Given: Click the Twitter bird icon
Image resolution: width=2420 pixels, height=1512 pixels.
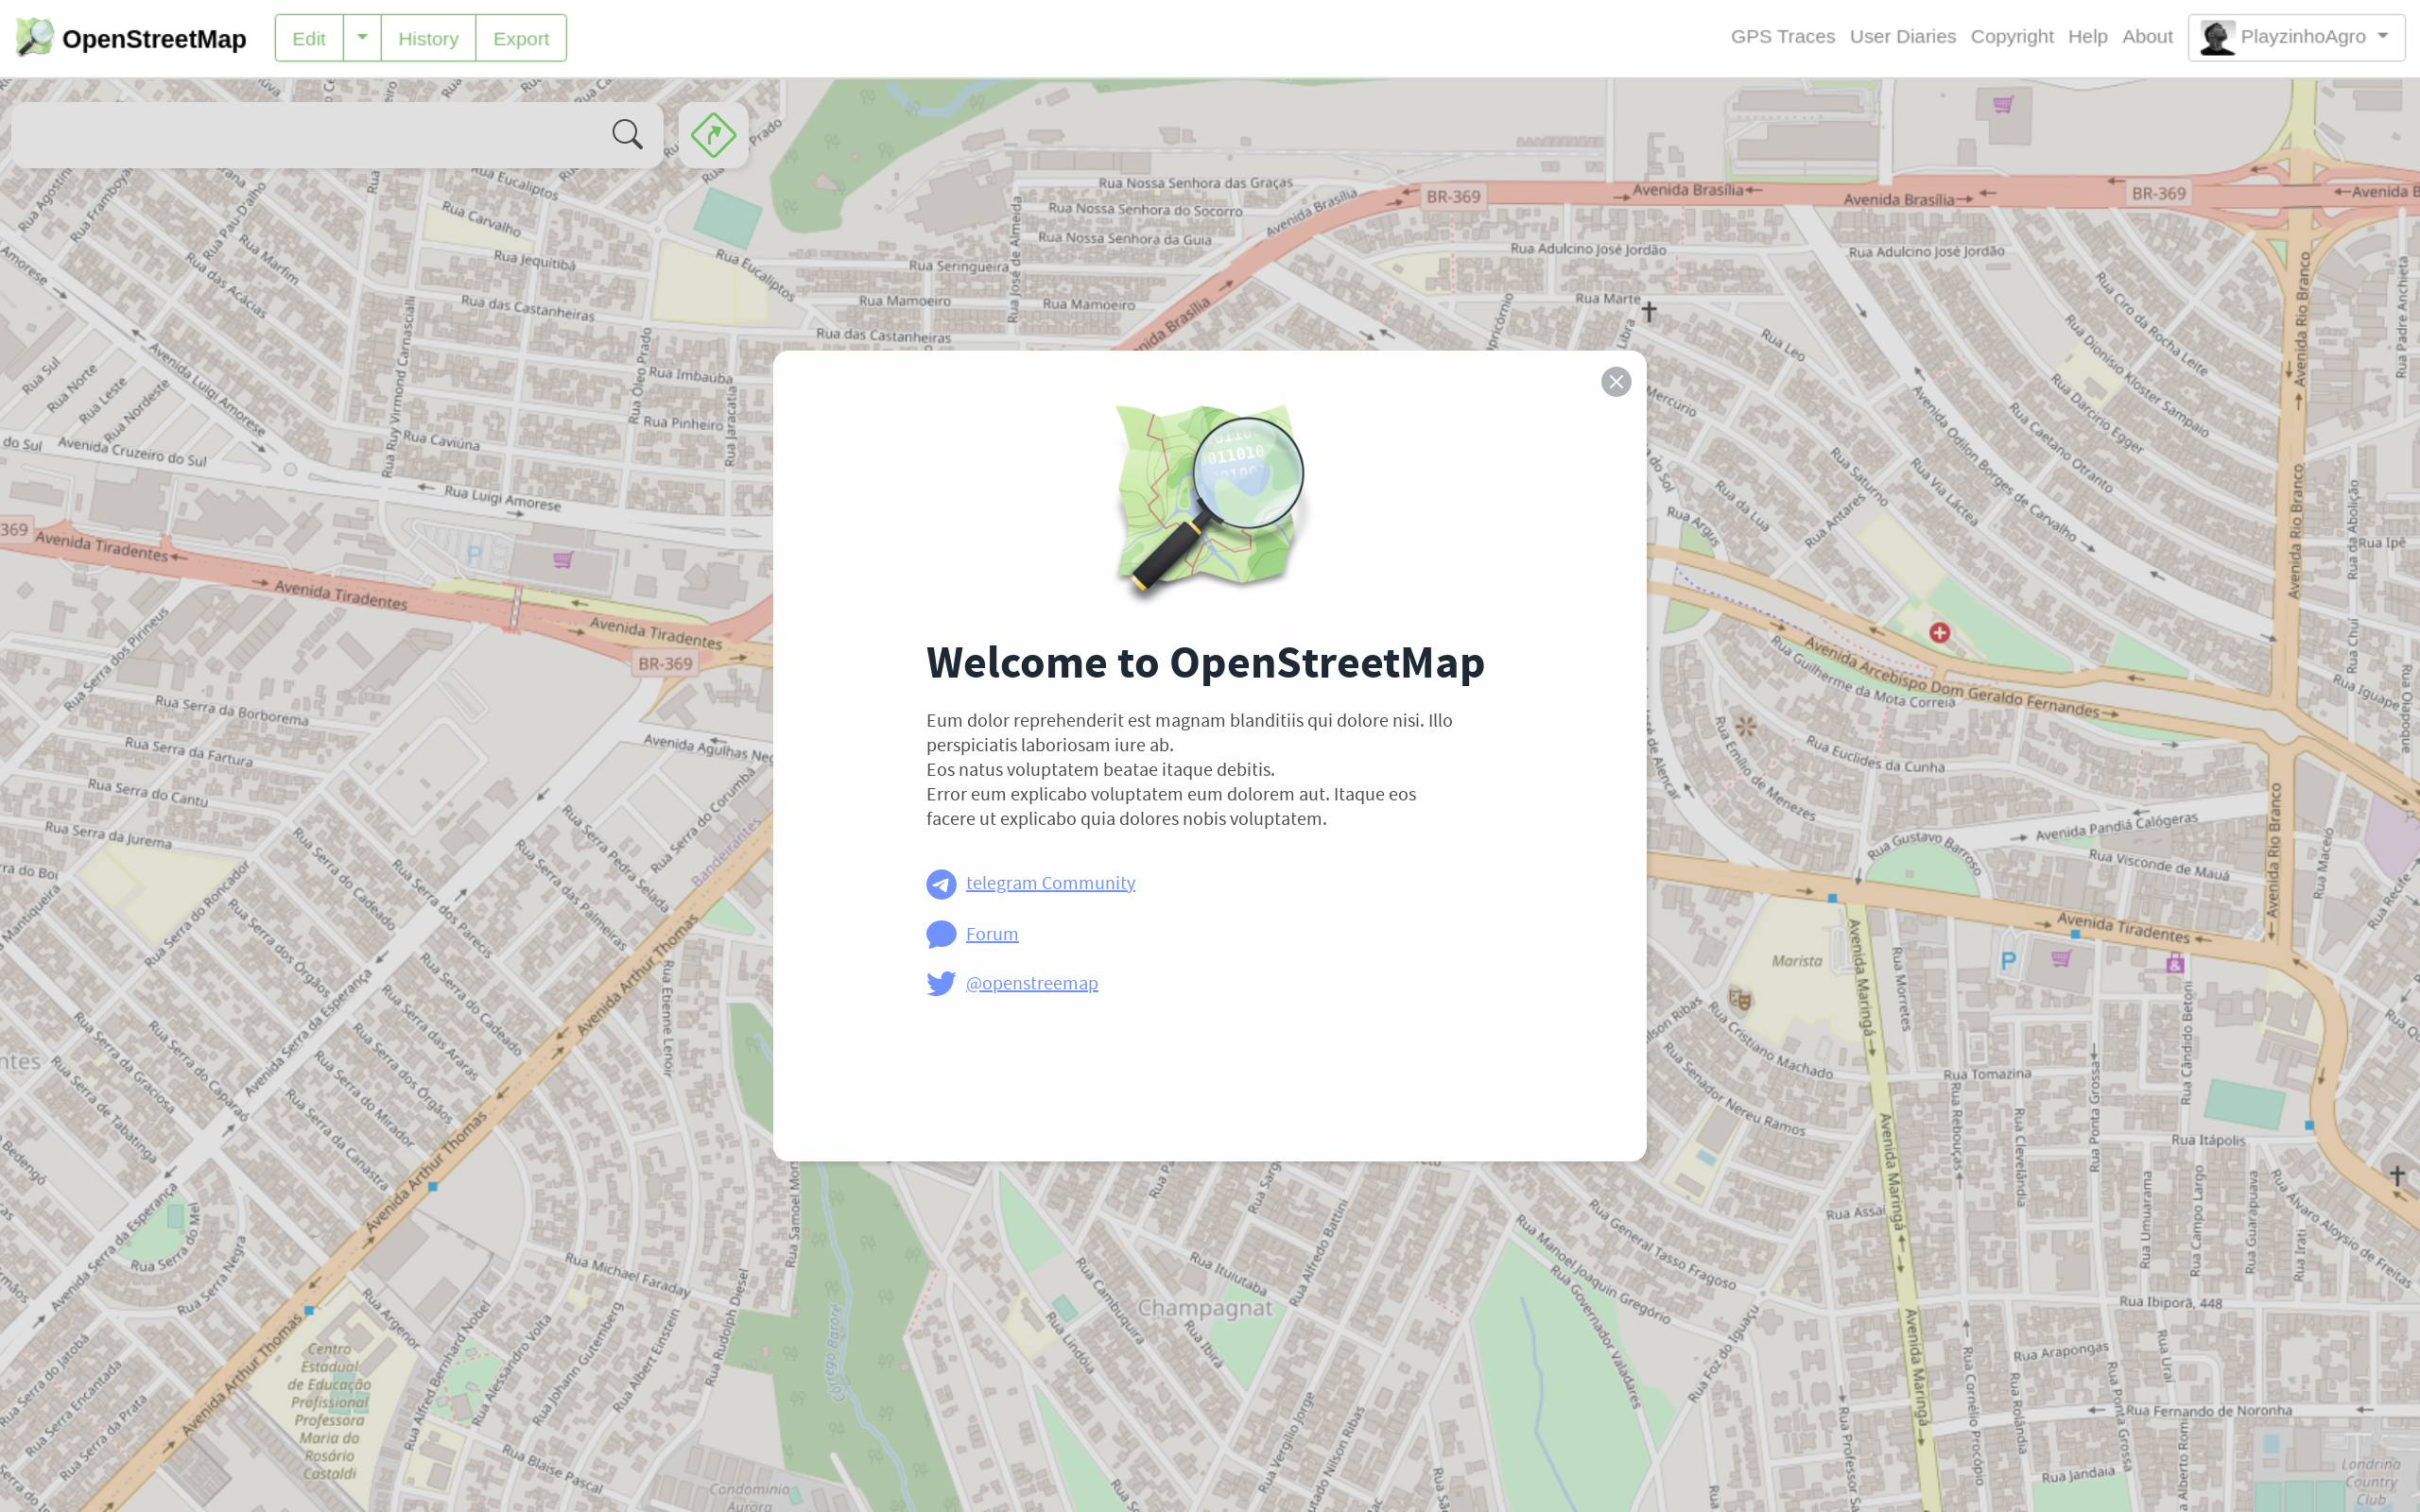Looking at the screenshot, I should (941, 983).
